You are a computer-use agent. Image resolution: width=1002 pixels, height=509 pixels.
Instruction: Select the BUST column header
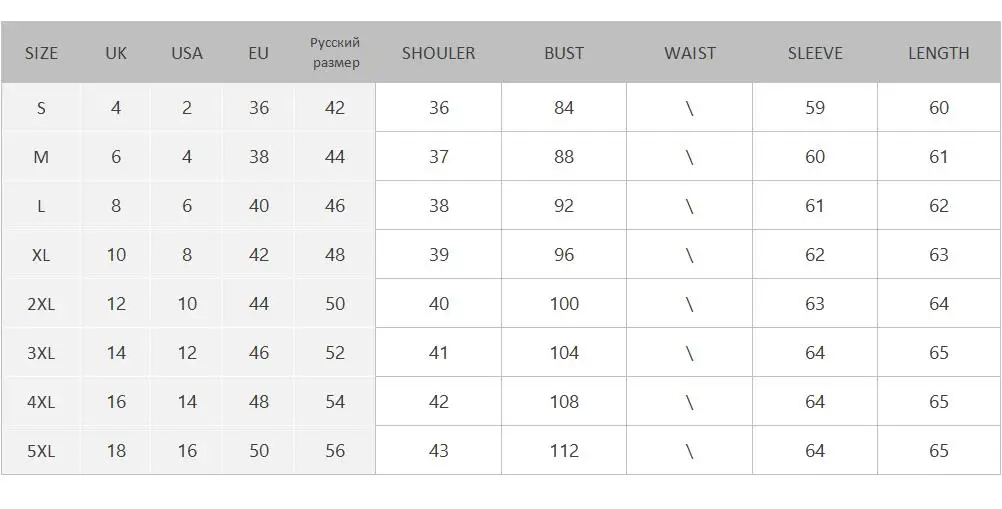(x=564, y=53)
